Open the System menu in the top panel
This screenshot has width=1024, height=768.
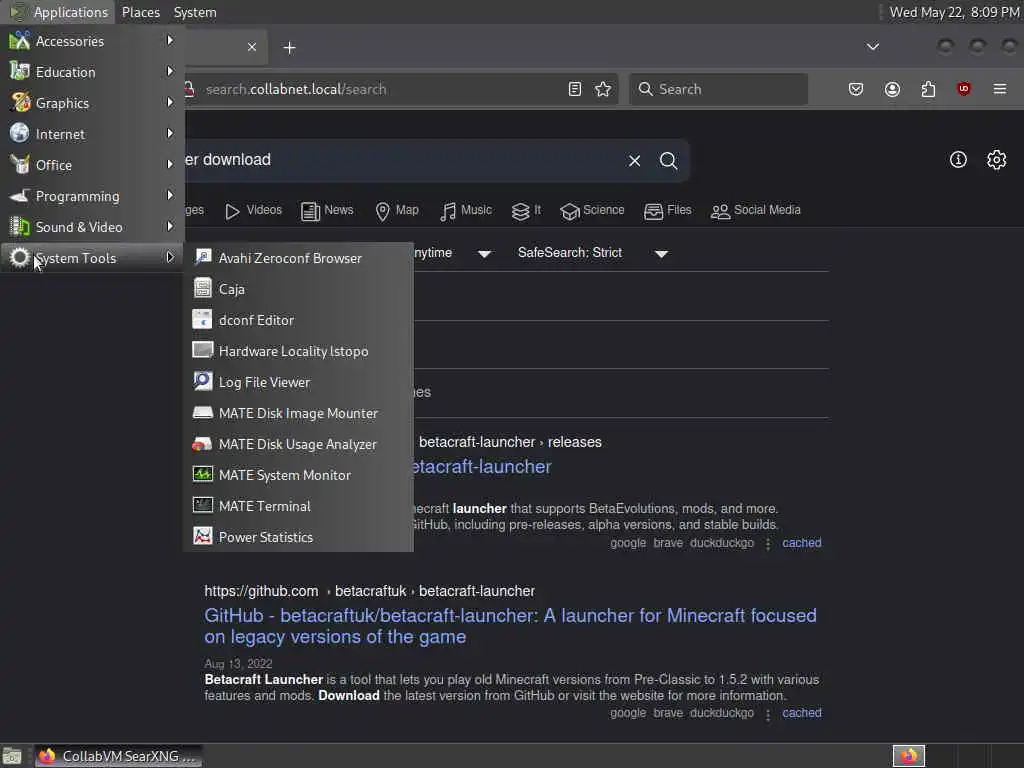pos(195,12)
